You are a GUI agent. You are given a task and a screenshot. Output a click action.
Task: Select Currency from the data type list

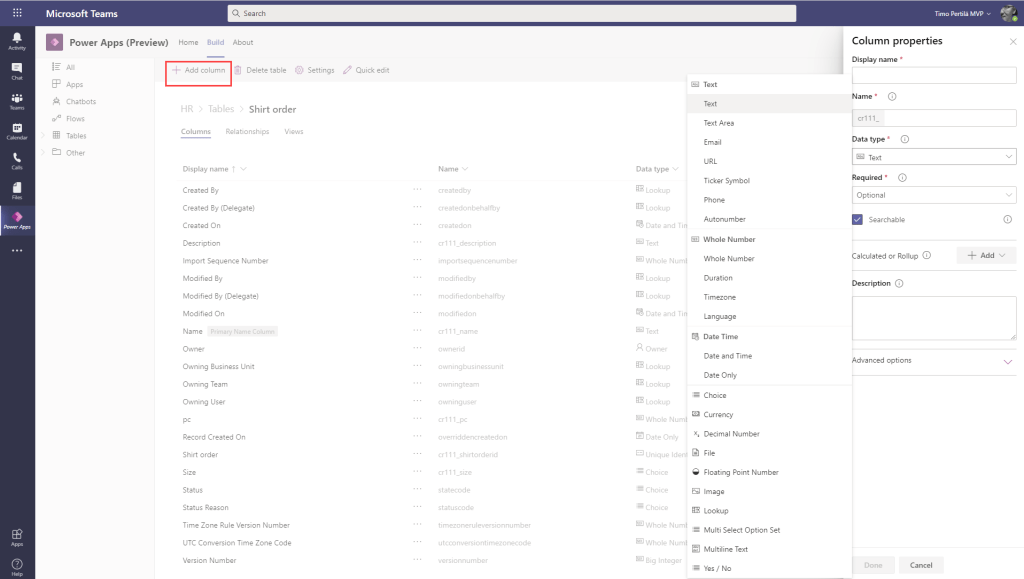click(x=718, y=414)
